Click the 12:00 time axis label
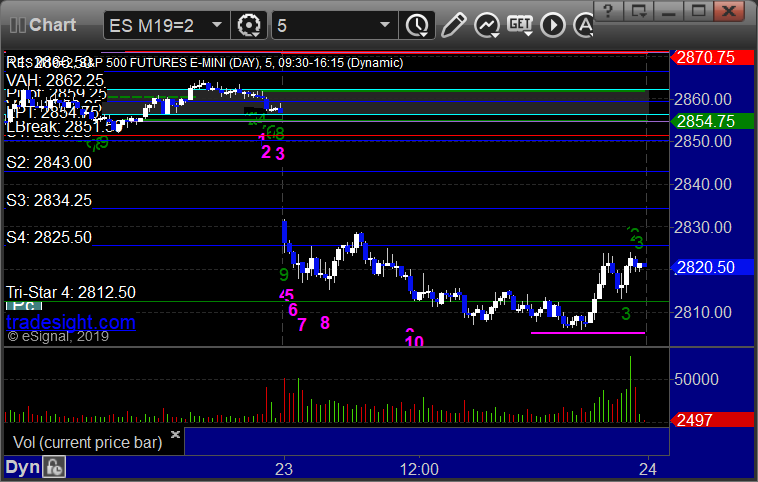758x482 pixels. click(419, 469)
